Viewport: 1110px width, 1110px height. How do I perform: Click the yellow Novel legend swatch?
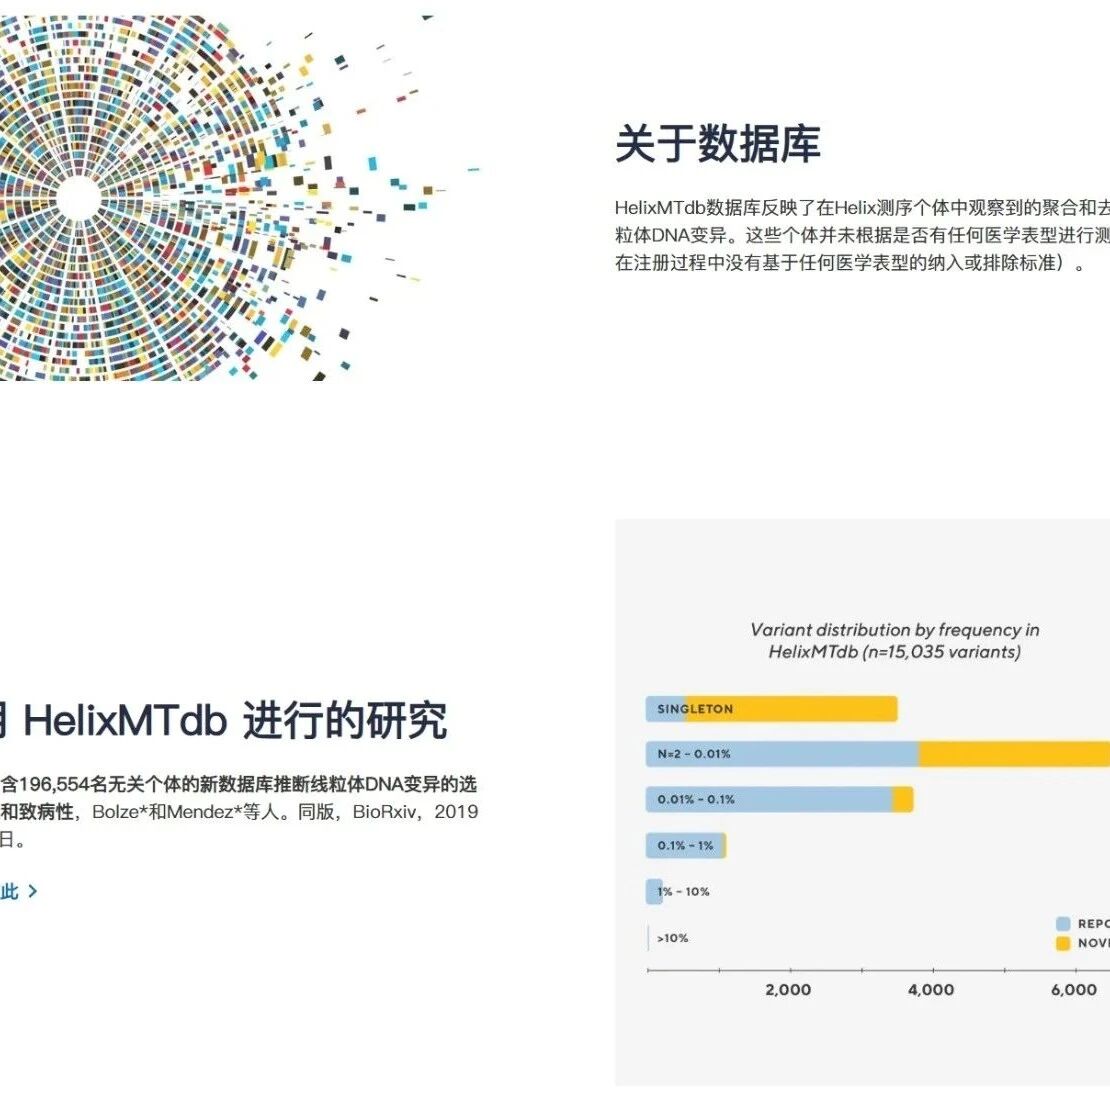click(x=1063, y=943)
